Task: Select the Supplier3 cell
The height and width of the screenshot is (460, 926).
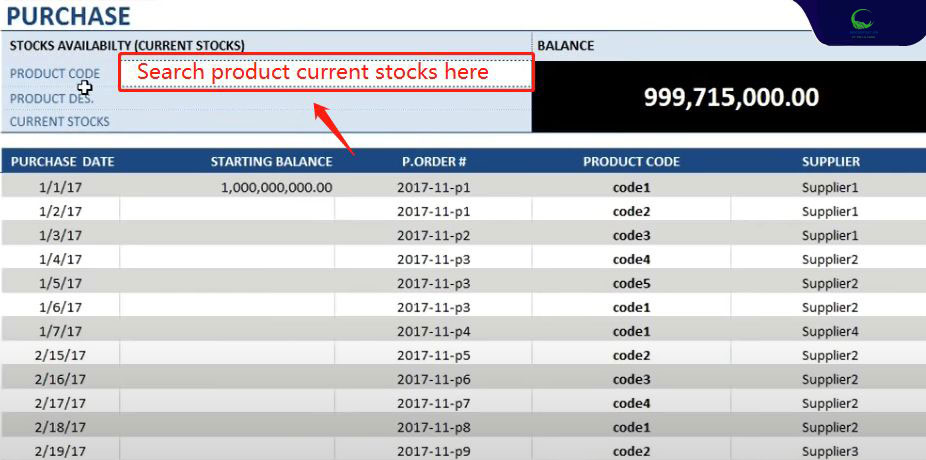Action: 830,451
